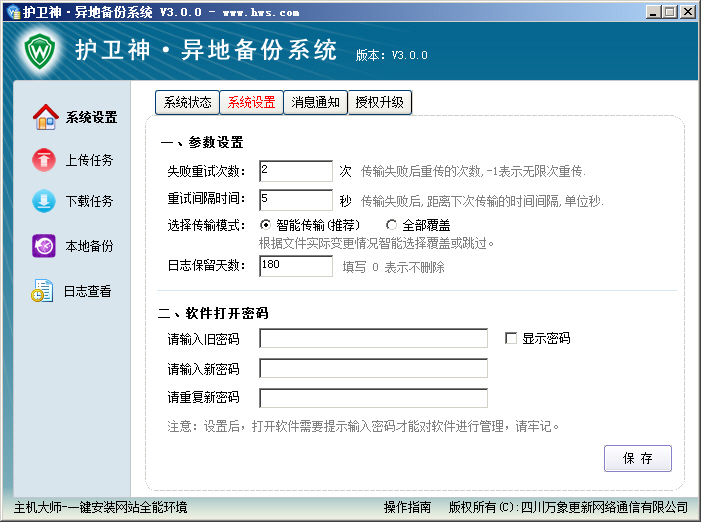Select 智能传输(推荐) radio button
The width and height of the screenshot is (701, 522).
click(x=266, y=225)
